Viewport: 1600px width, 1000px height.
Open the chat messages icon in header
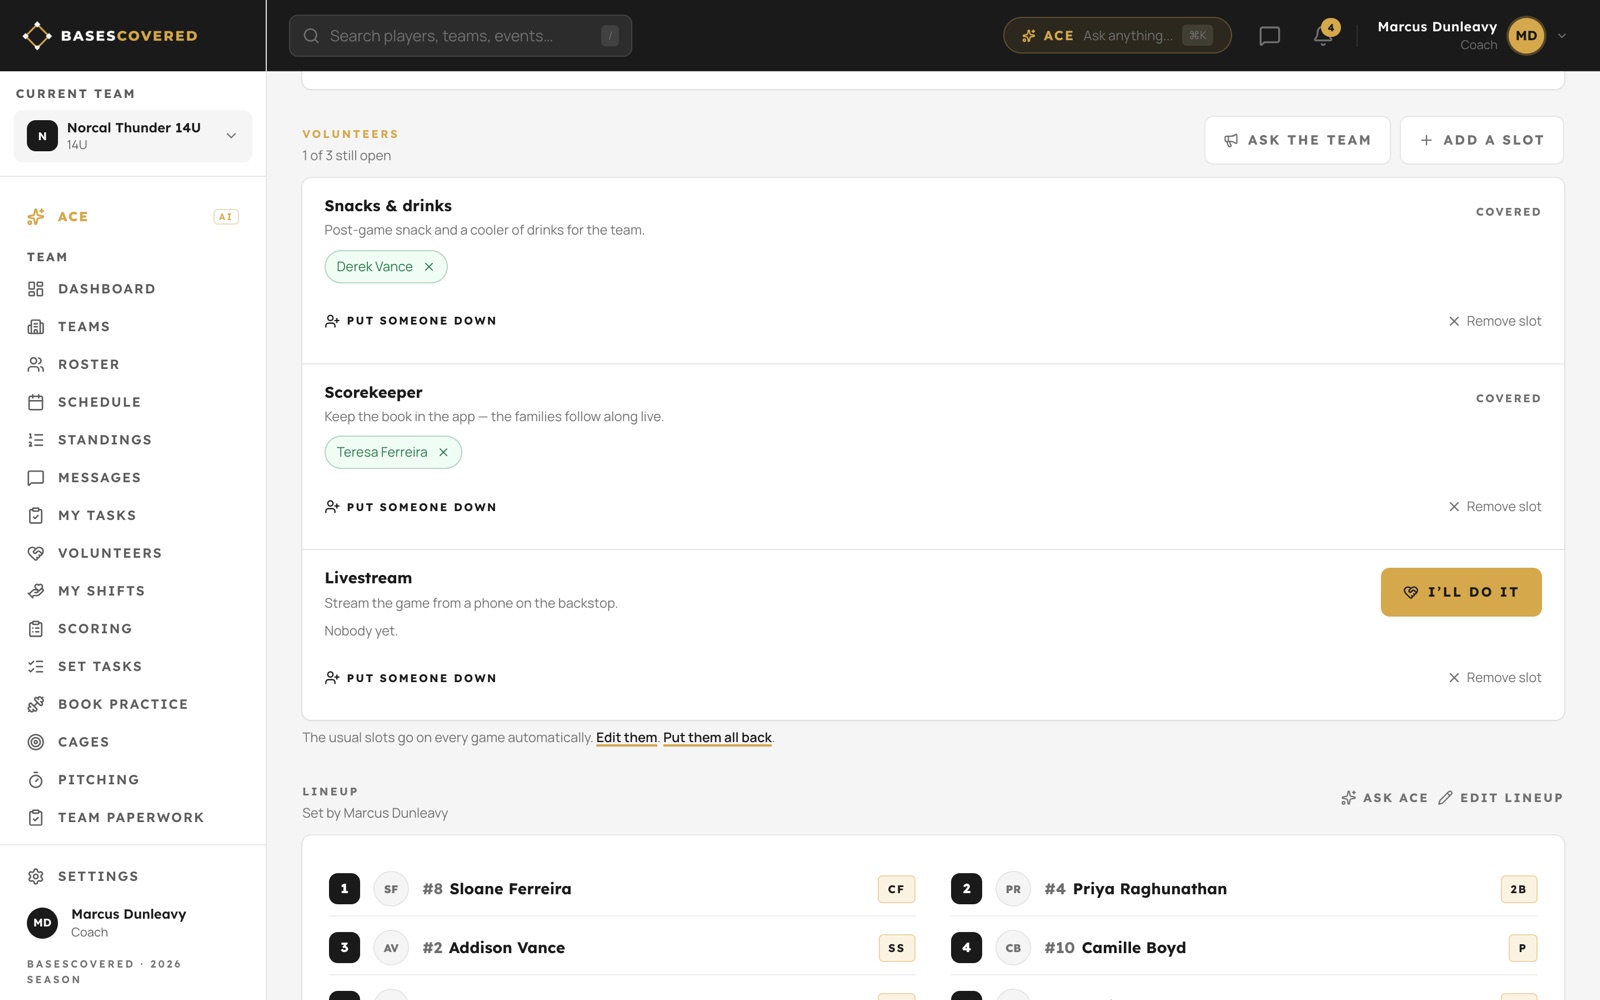point(1269,36)
